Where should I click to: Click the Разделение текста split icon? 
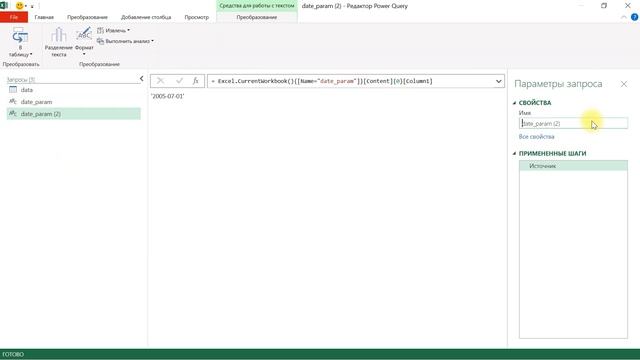59,36
